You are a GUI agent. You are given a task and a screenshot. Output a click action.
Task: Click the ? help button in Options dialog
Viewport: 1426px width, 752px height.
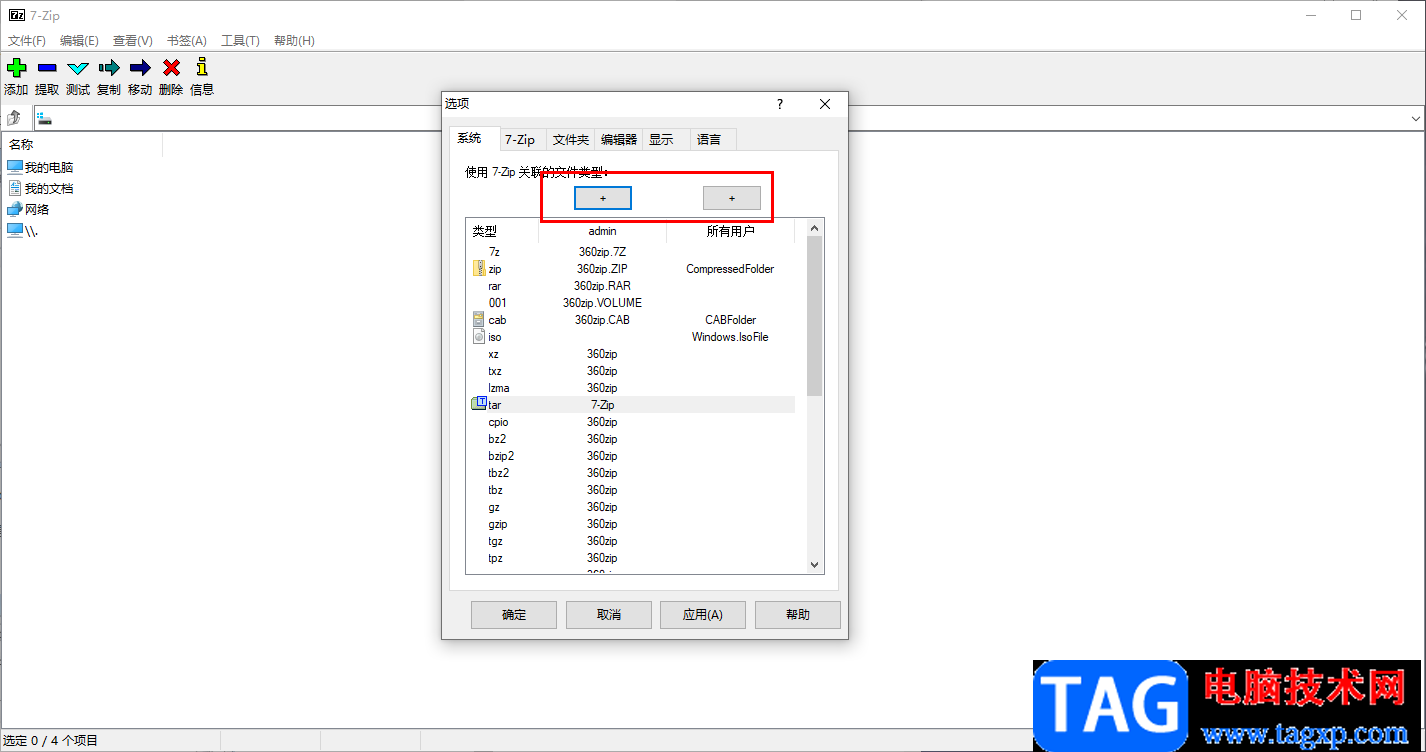[780, 104]
